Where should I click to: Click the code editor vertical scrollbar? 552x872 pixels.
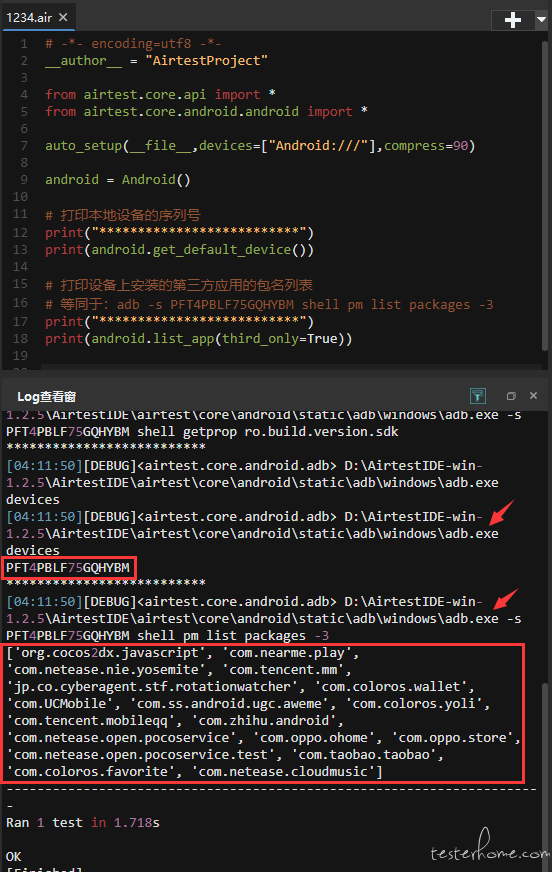[x=545, y=195]
